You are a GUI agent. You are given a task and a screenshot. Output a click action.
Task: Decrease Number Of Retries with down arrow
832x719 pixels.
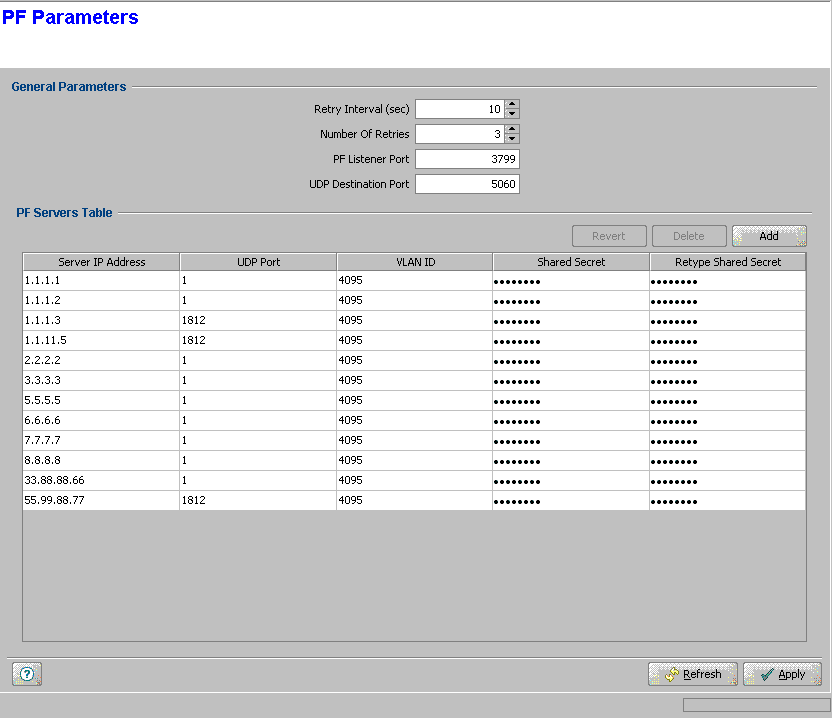pos(512,139)
